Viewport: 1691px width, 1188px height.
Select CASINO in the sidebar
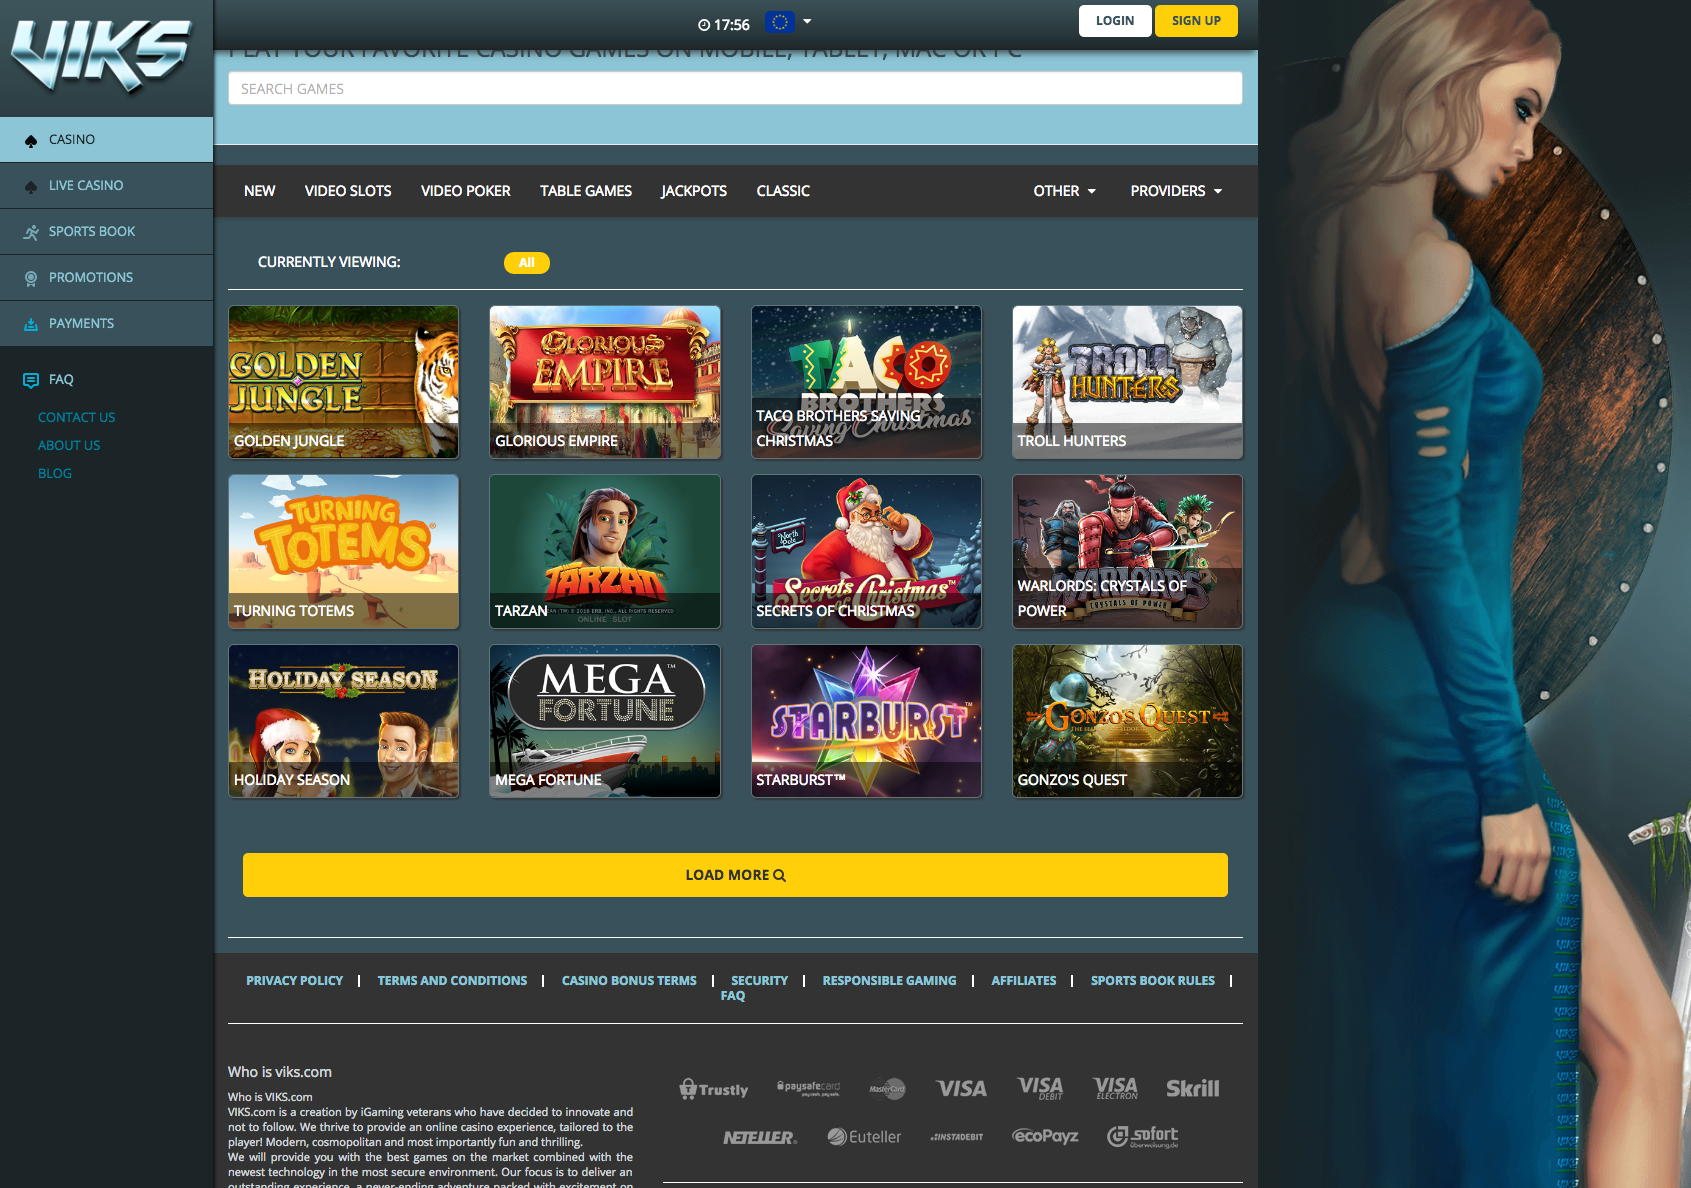point(106,140)
